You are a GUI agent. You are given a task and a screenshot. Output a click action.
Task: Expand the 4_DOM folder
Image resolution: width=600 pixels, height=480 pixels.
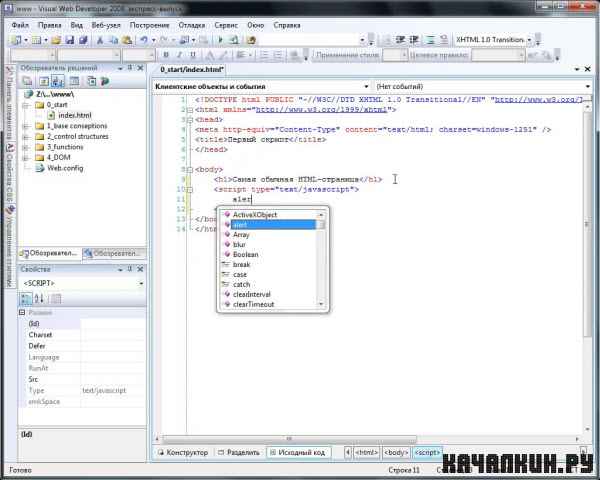[26, 158]
